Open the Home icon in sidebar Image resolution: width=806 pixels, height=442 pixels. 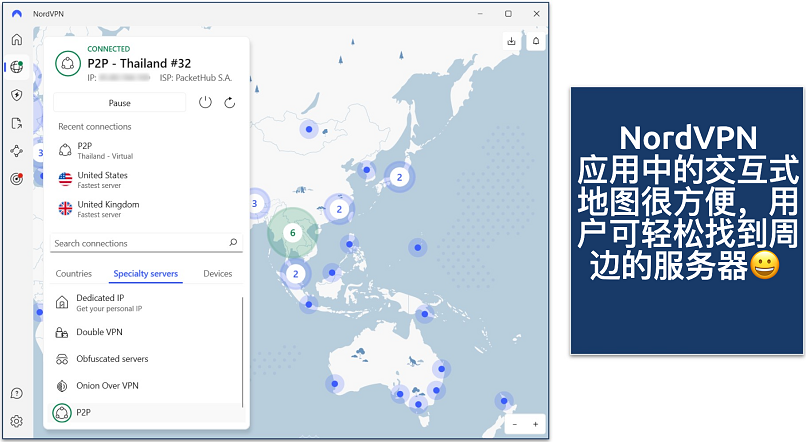point(17,40)
